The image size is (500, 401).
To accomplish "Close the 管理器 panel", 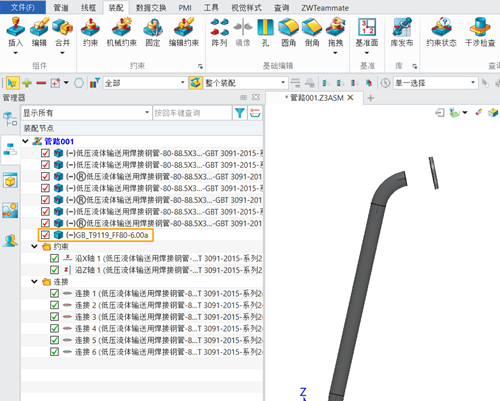I will coord(256,97).
